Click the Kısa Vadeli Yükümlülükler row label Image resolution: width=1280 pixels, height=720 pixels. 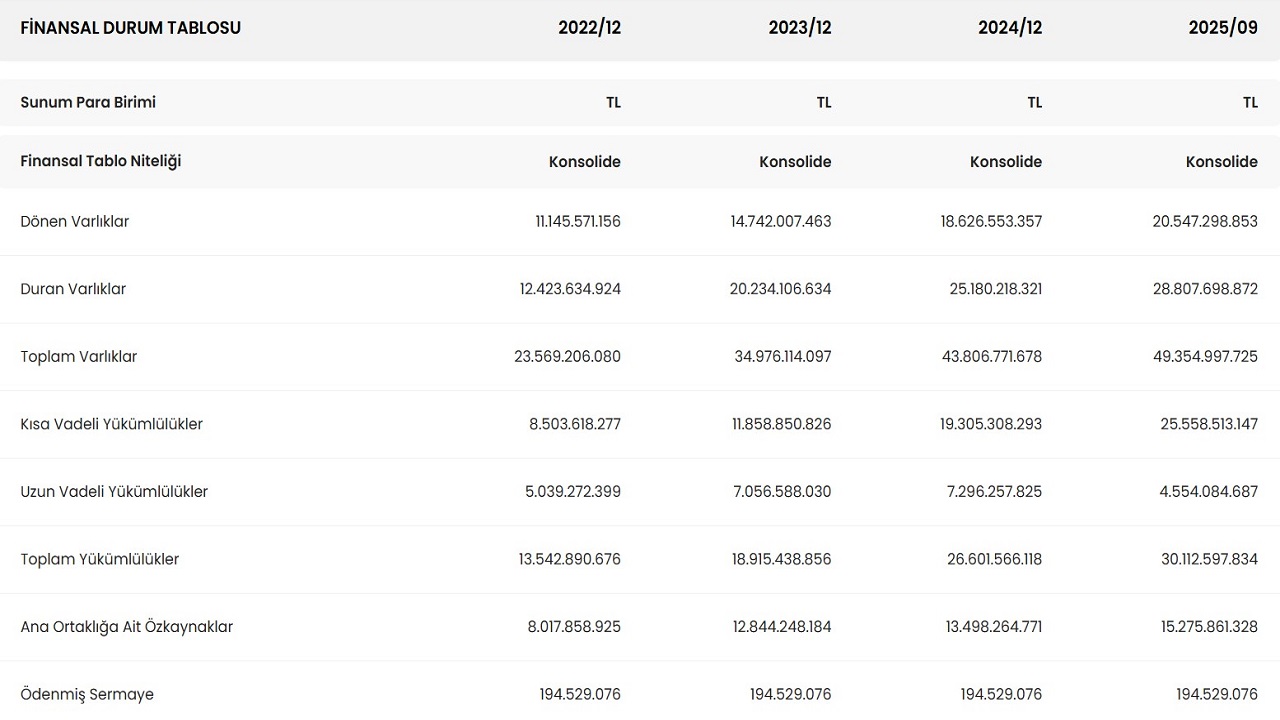(111, 424)
